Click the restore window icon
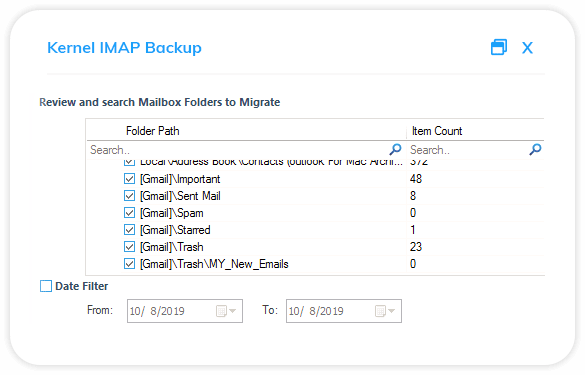The height and width of the screenshot is (375, 585). click(499, 47)
